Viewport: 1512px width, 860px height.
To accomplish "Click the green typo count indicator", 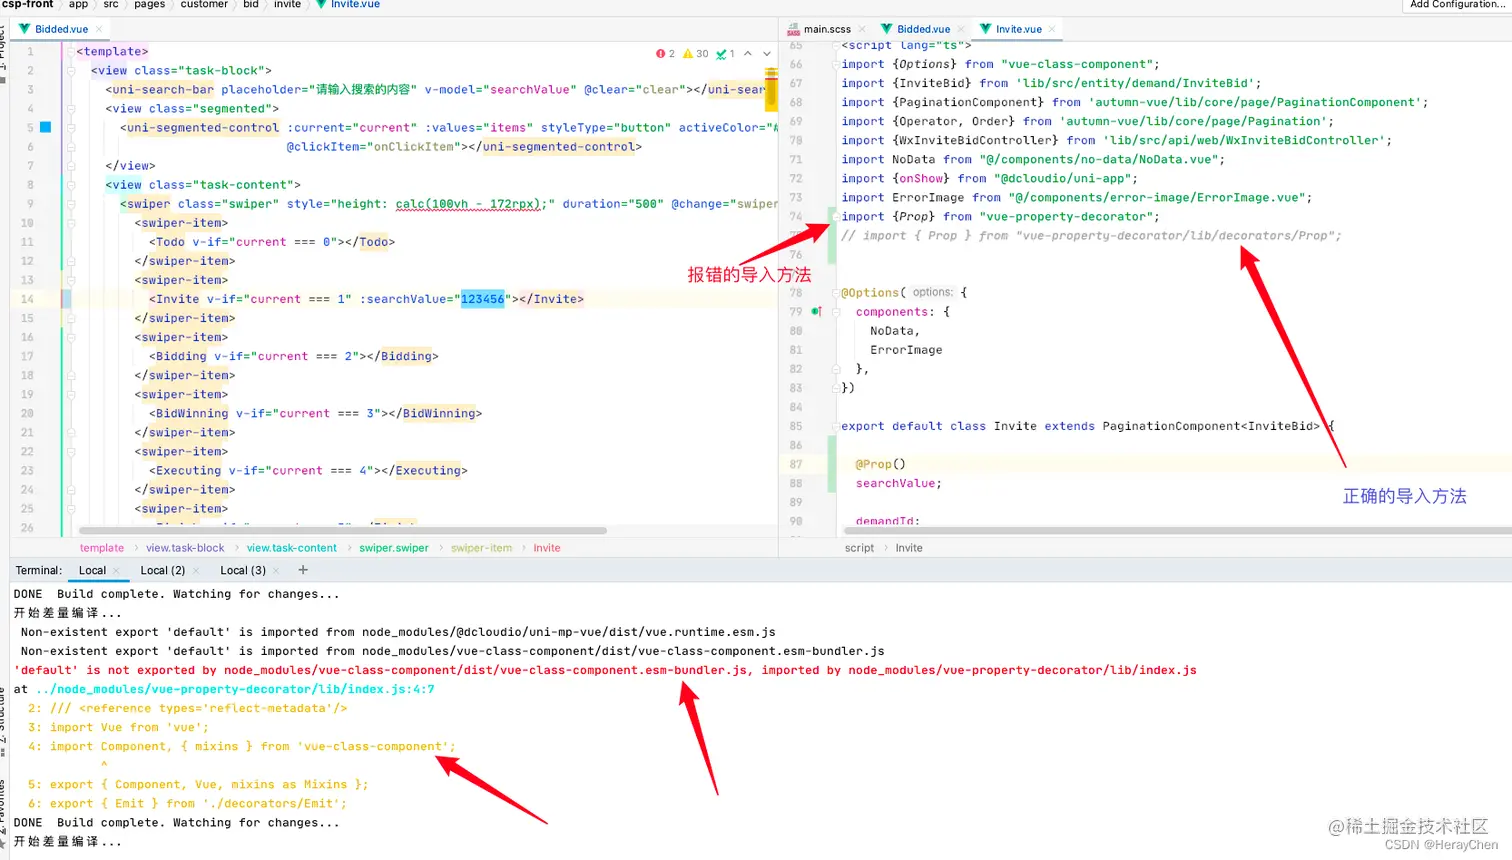I will 726,54.
